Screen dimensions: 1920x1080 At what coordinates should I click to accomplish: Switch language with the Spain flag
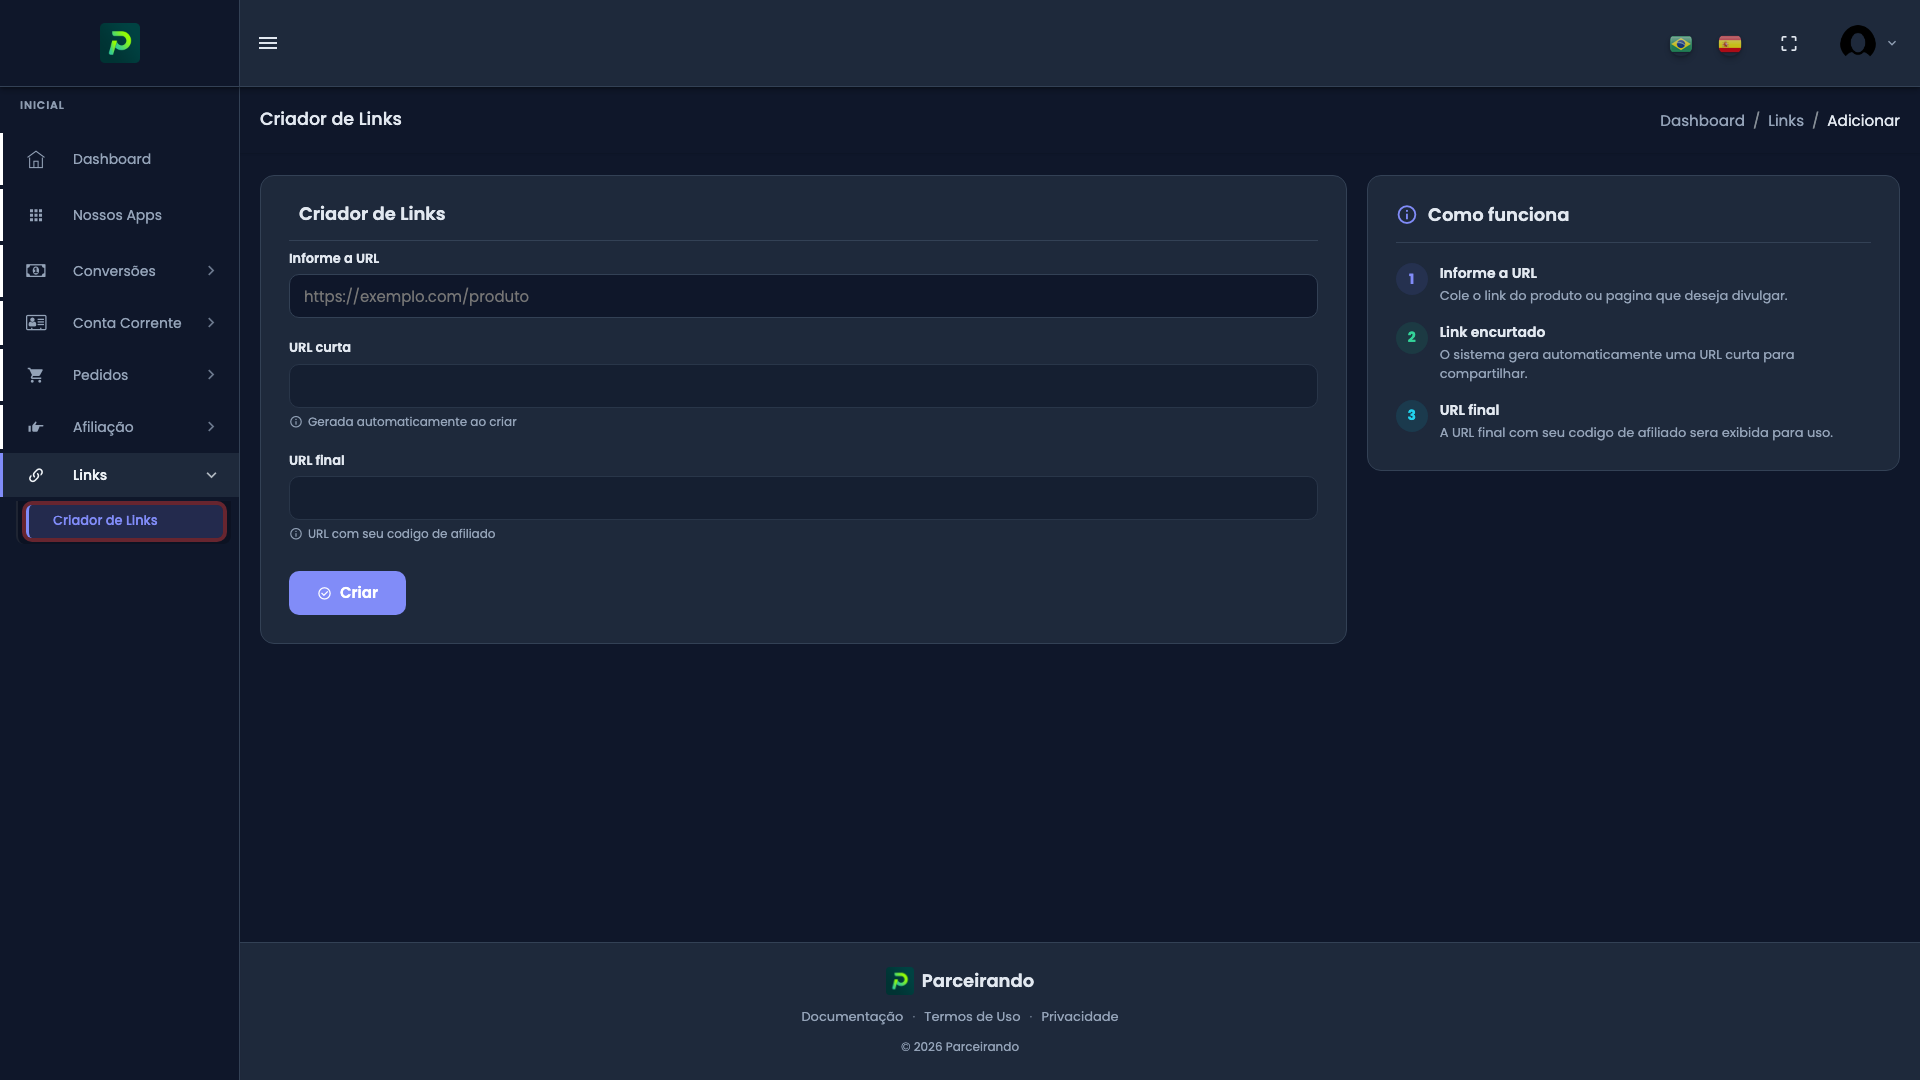pyautogui.click(x=1730, y=44)
